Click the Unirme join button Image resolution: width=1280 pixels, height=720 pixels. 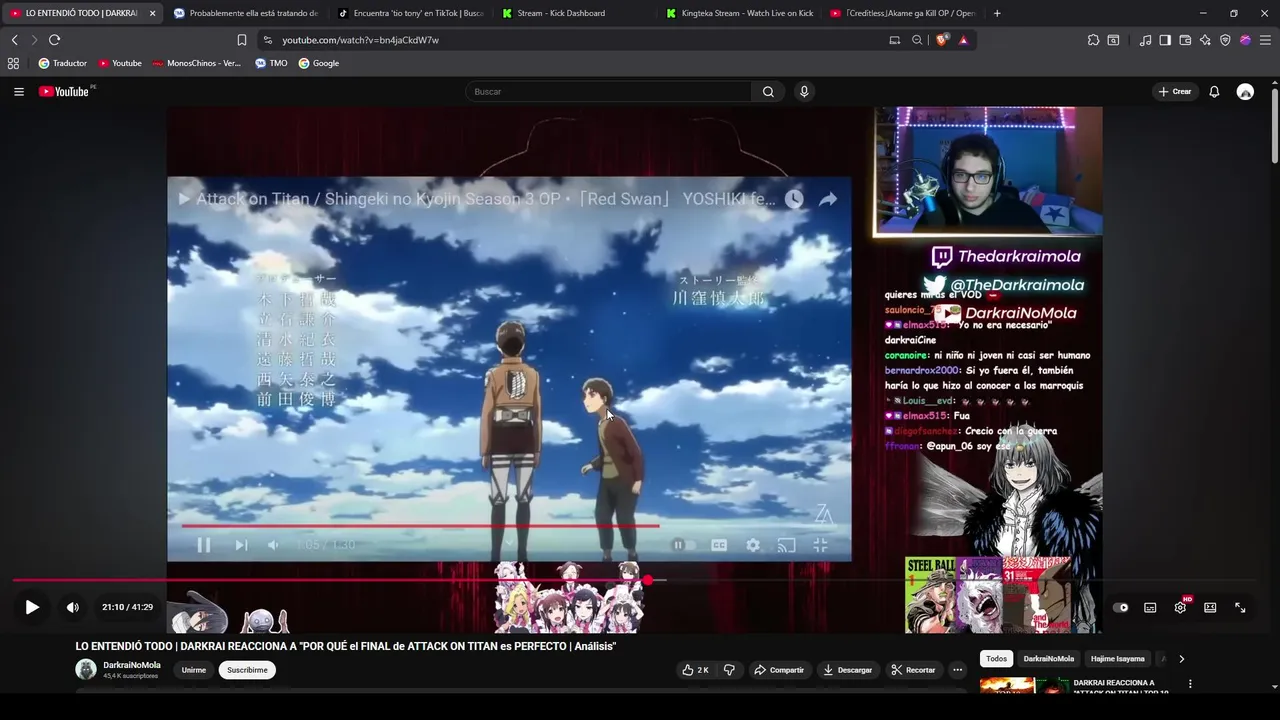tap(194, 670)
